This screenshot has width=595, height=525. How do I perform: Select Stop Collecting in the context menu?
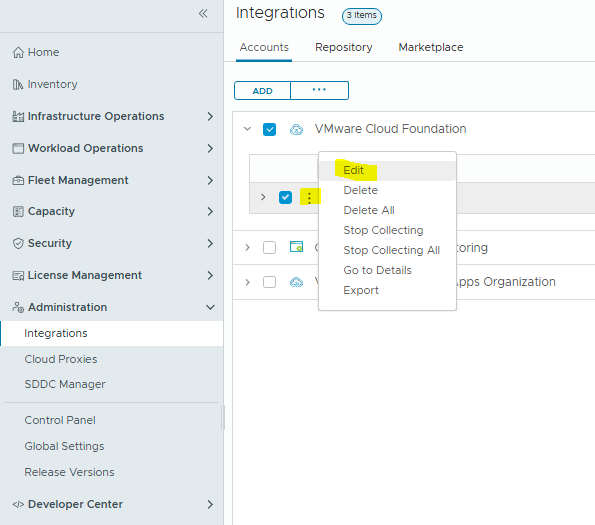click(387, 231)
